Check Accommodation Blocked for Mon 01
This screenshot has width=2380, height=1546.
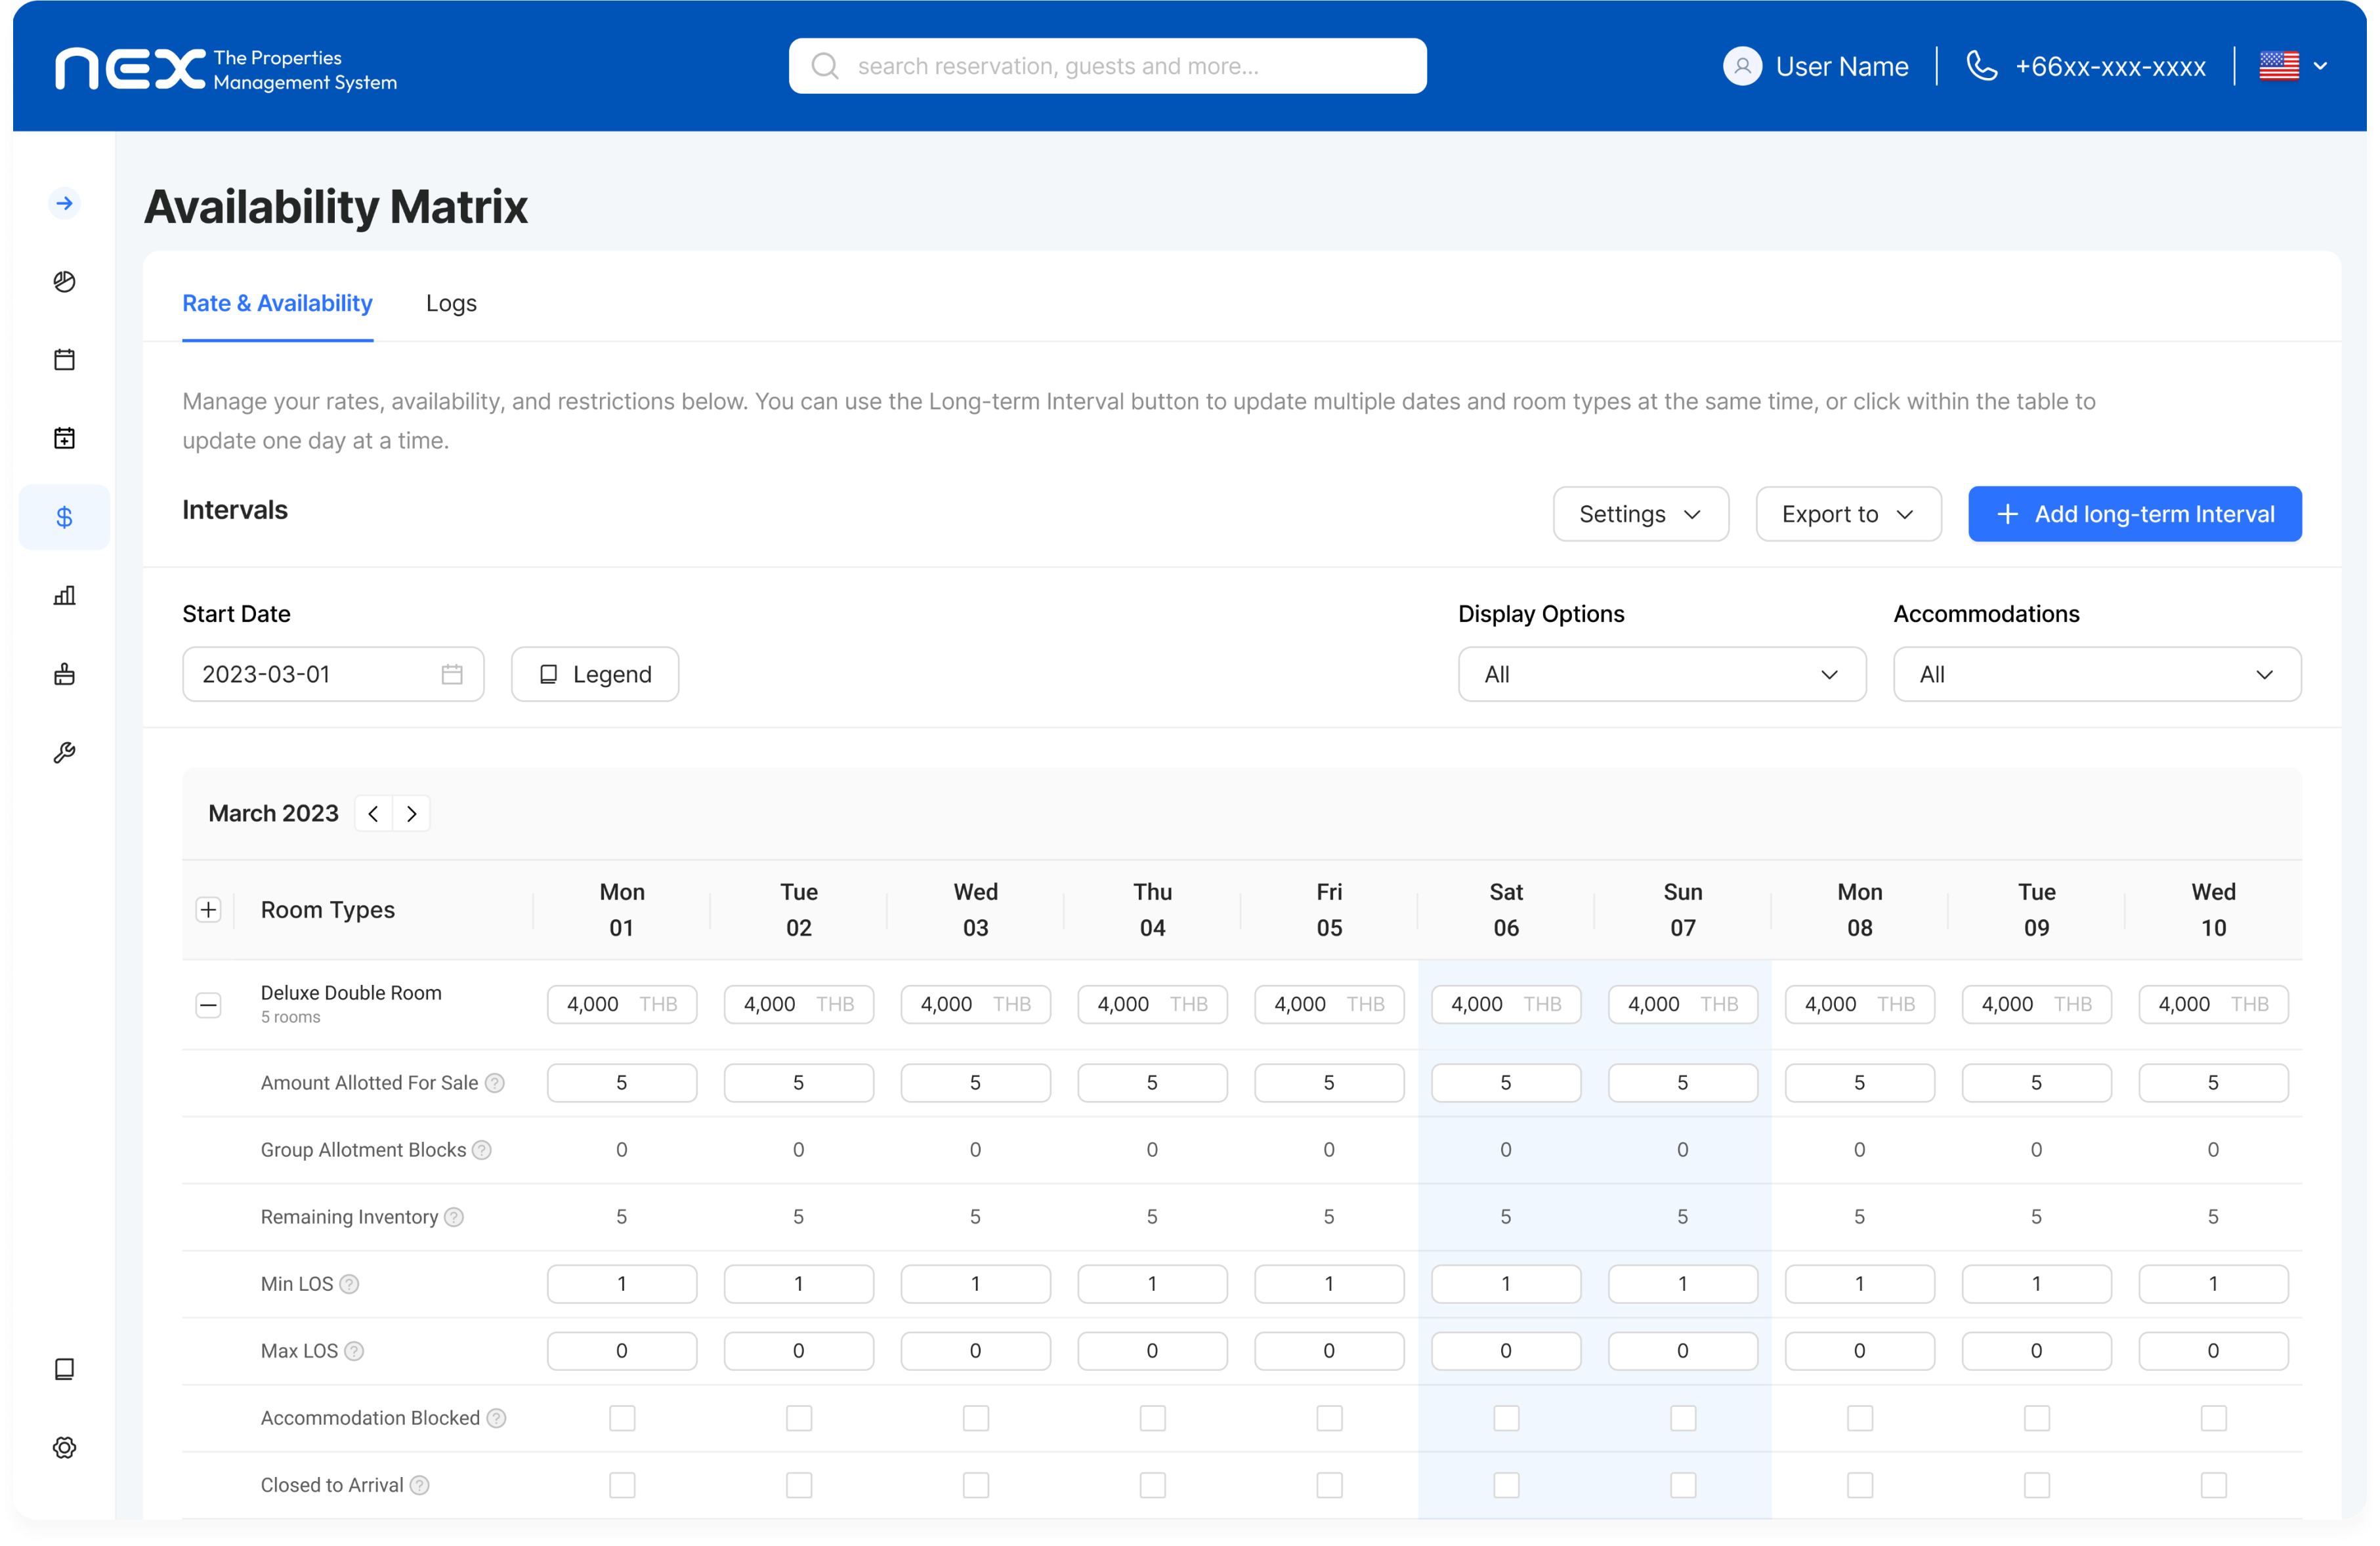pos(622,1418)
